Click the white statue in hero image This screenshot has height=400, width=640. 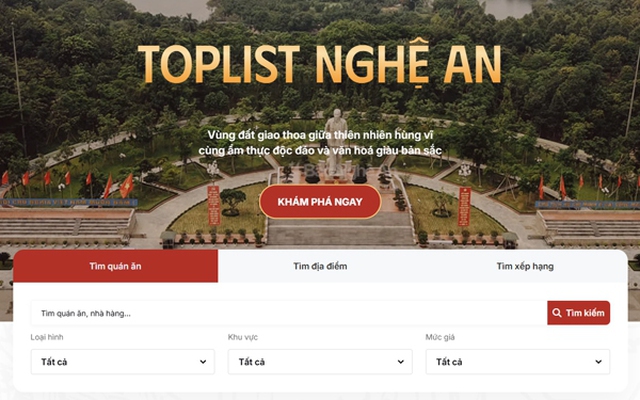[336, 142]
